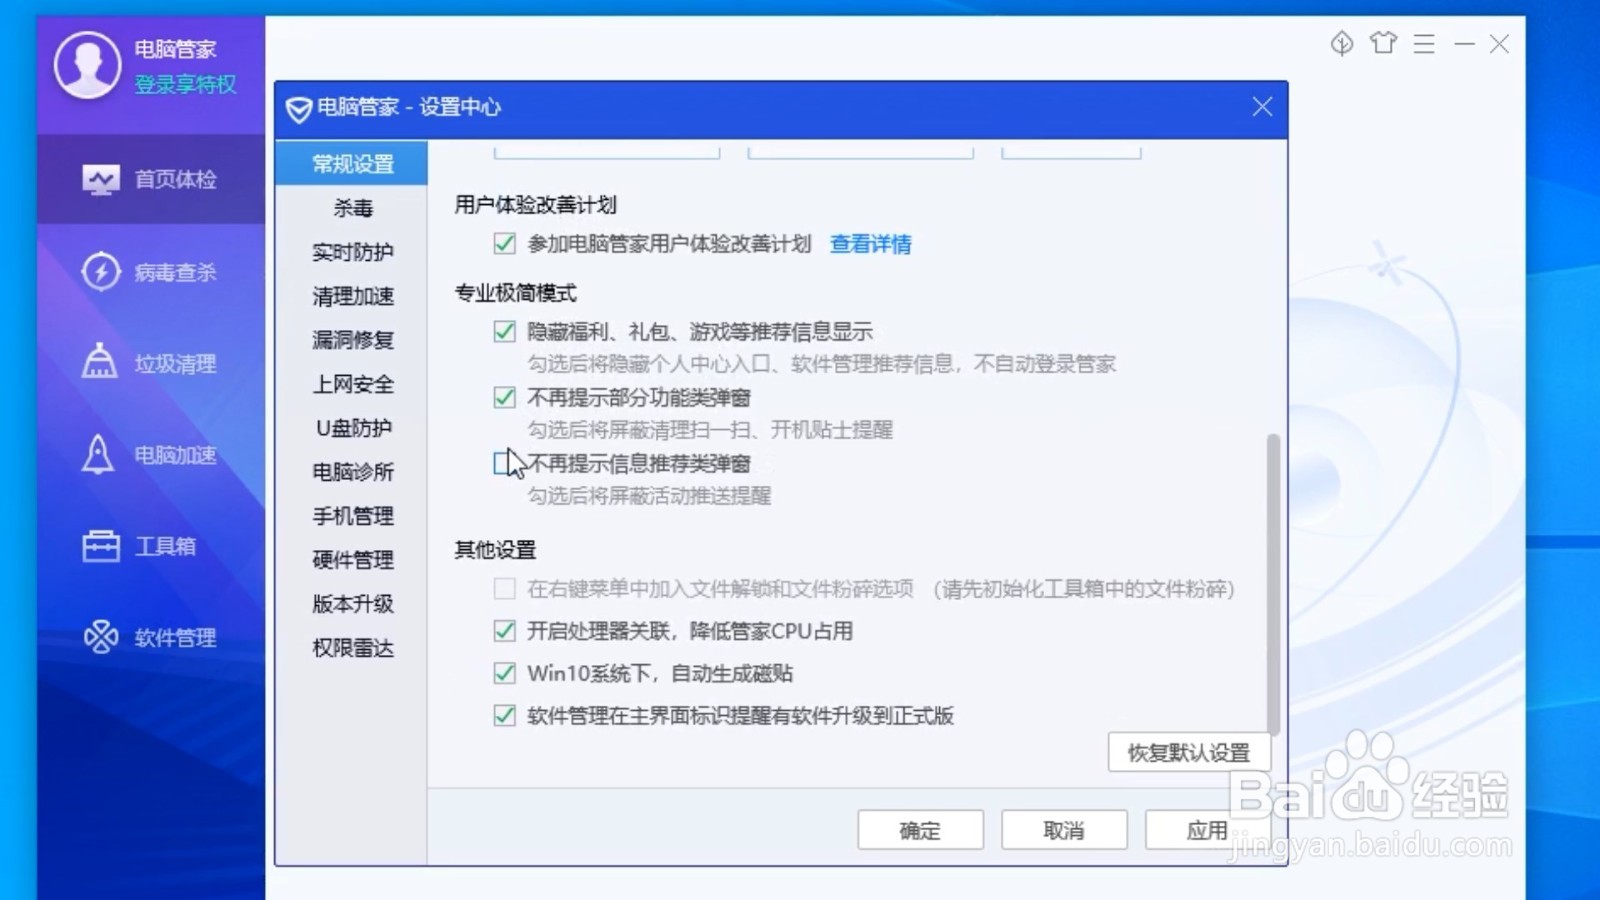
Task: Close the 设置中心 dialog
Action: 1262,107
